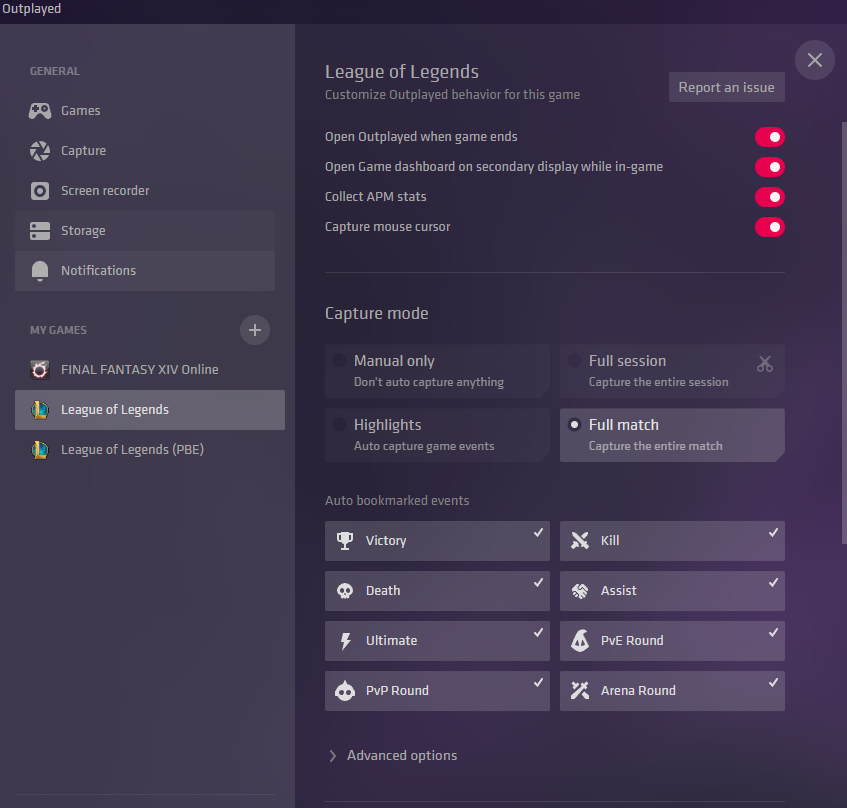Click the FINAL FANTASY XIV game icon
This screenshot has width=847, height=808.
click(x=40, y=370)
